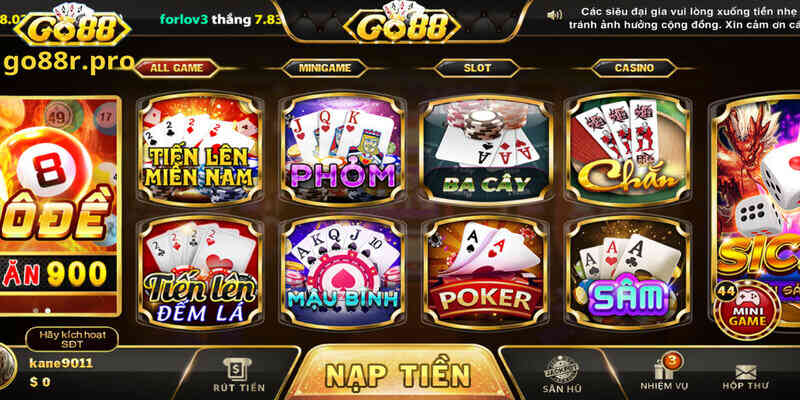Image resolution: width=800 pixels, height=400 pixels.
Task: Toggle the sound speaker icon
Action: pos(554,15)
